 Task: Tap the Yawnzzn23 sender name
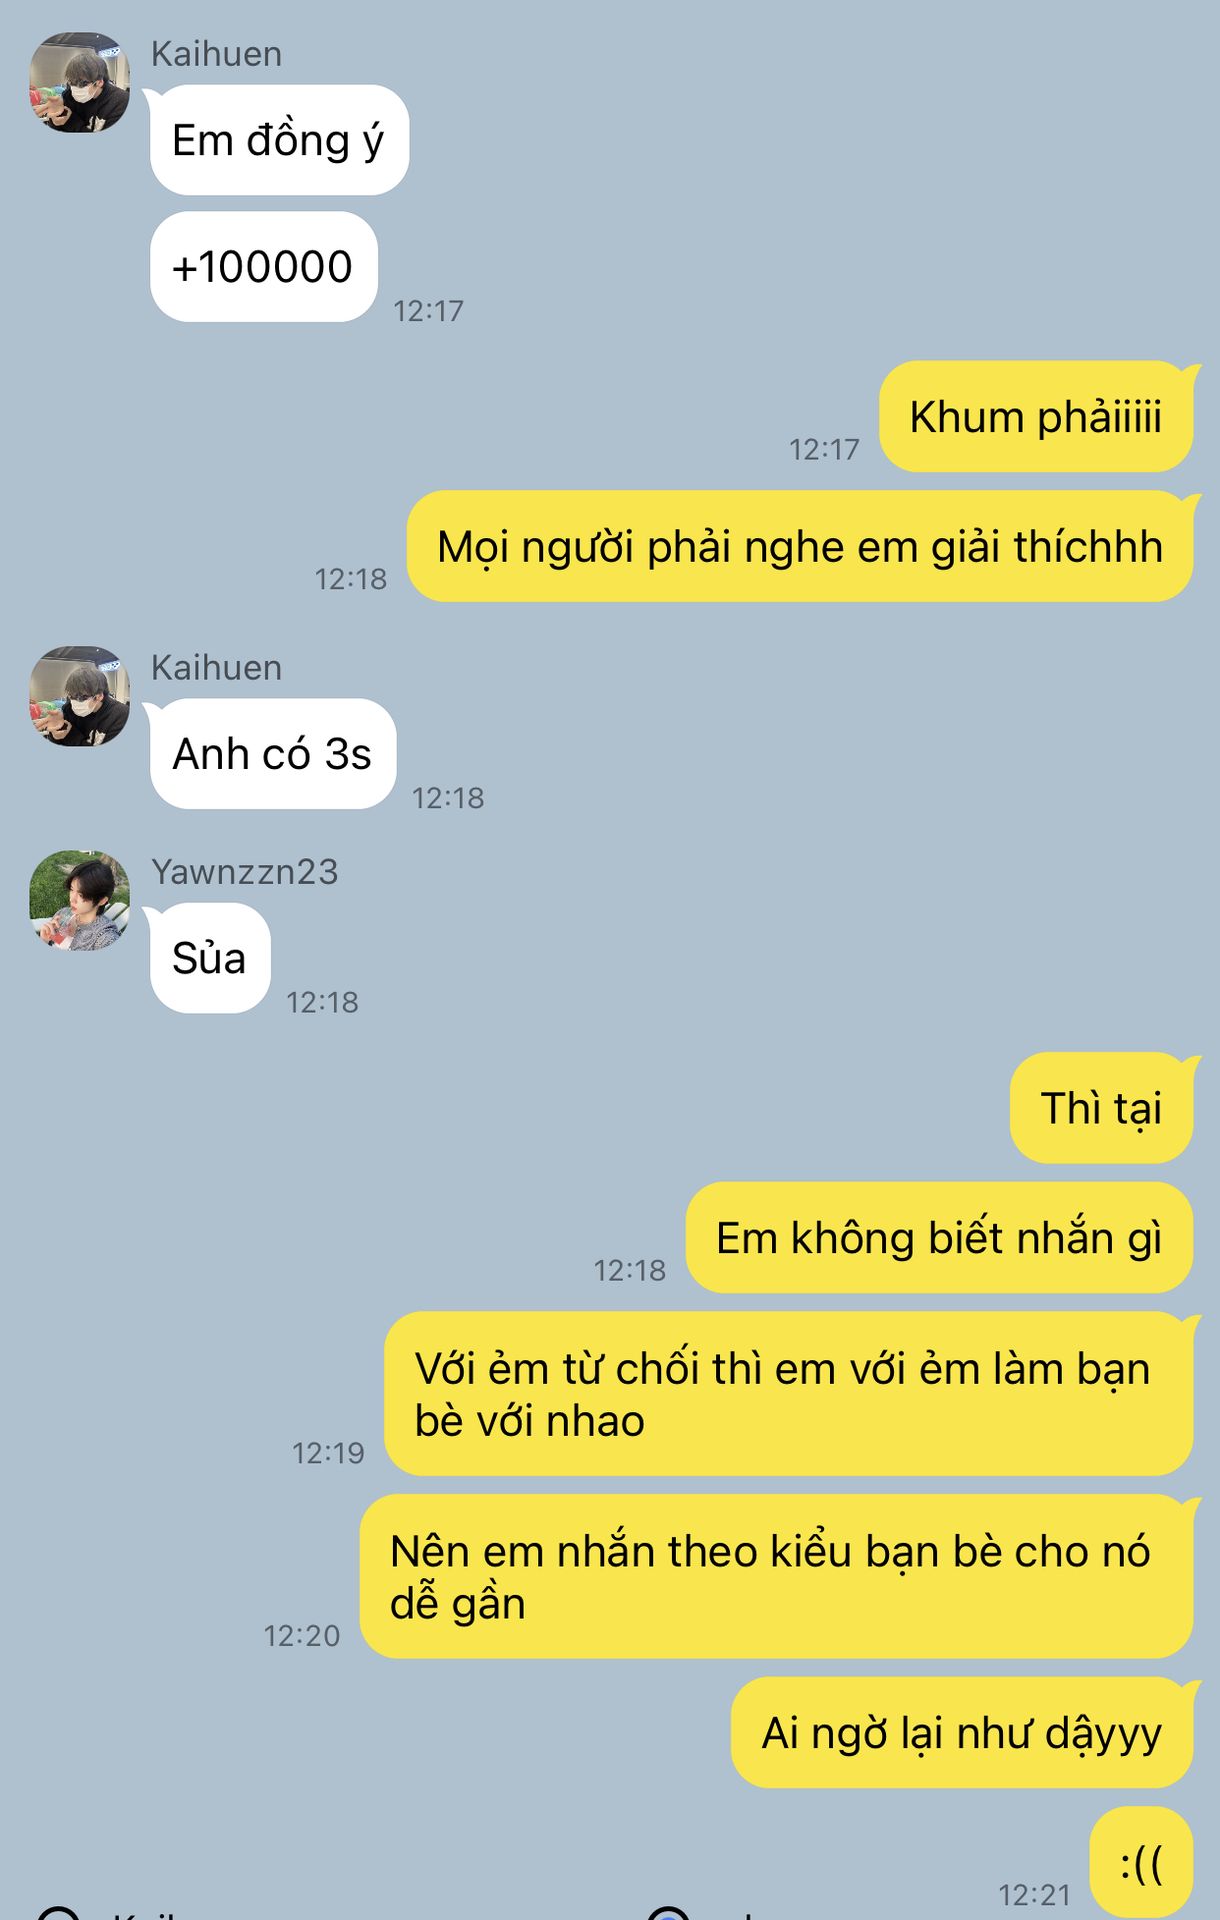click(245, 872)
